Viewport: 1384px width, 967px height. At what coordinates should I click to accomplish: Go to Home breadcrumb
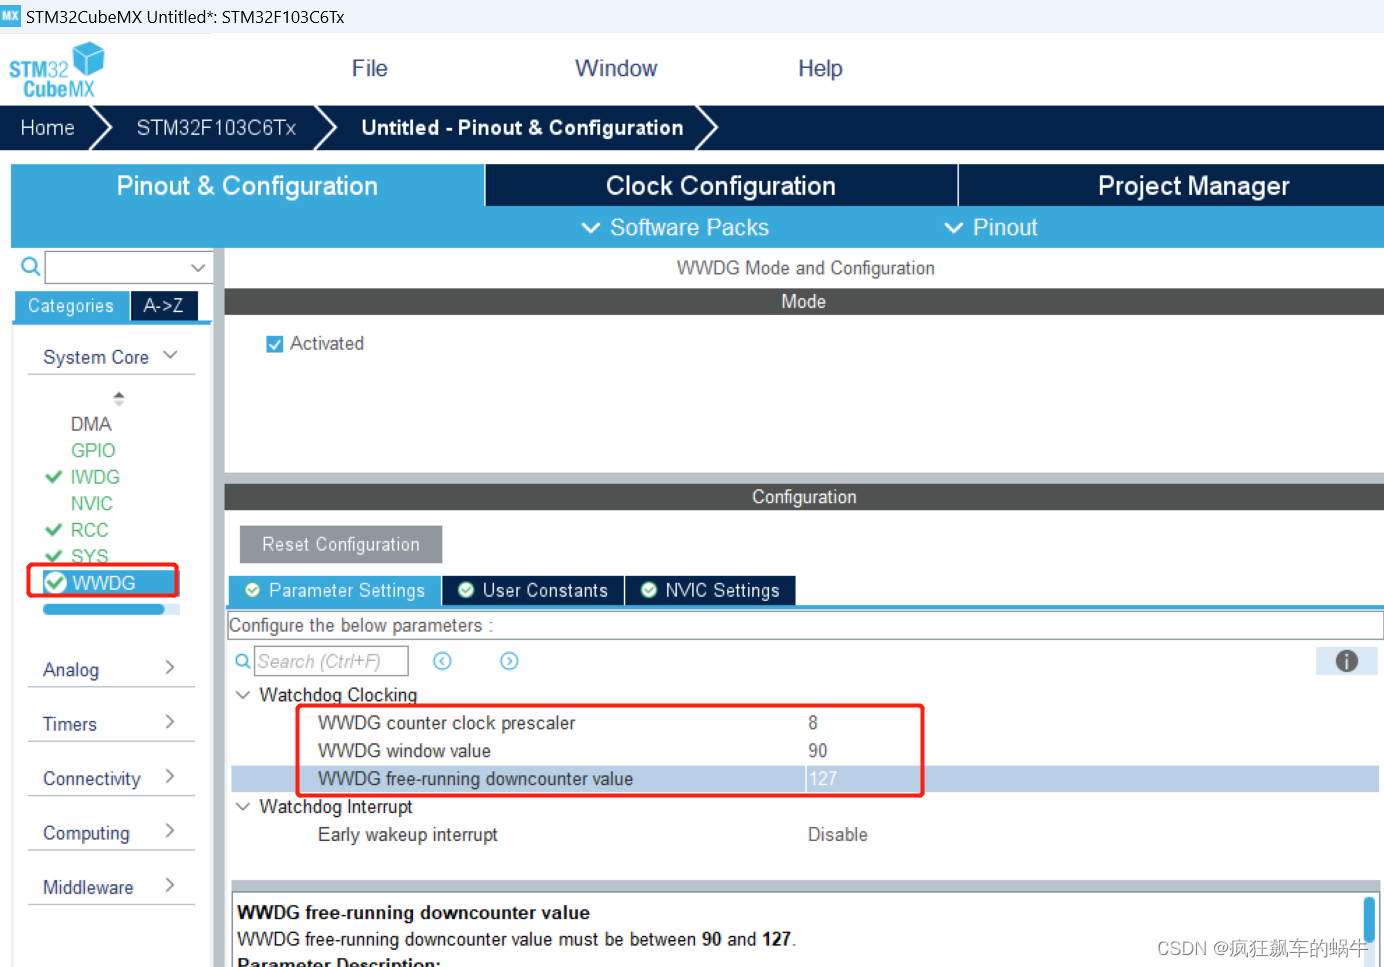click(x=47, y=128)
